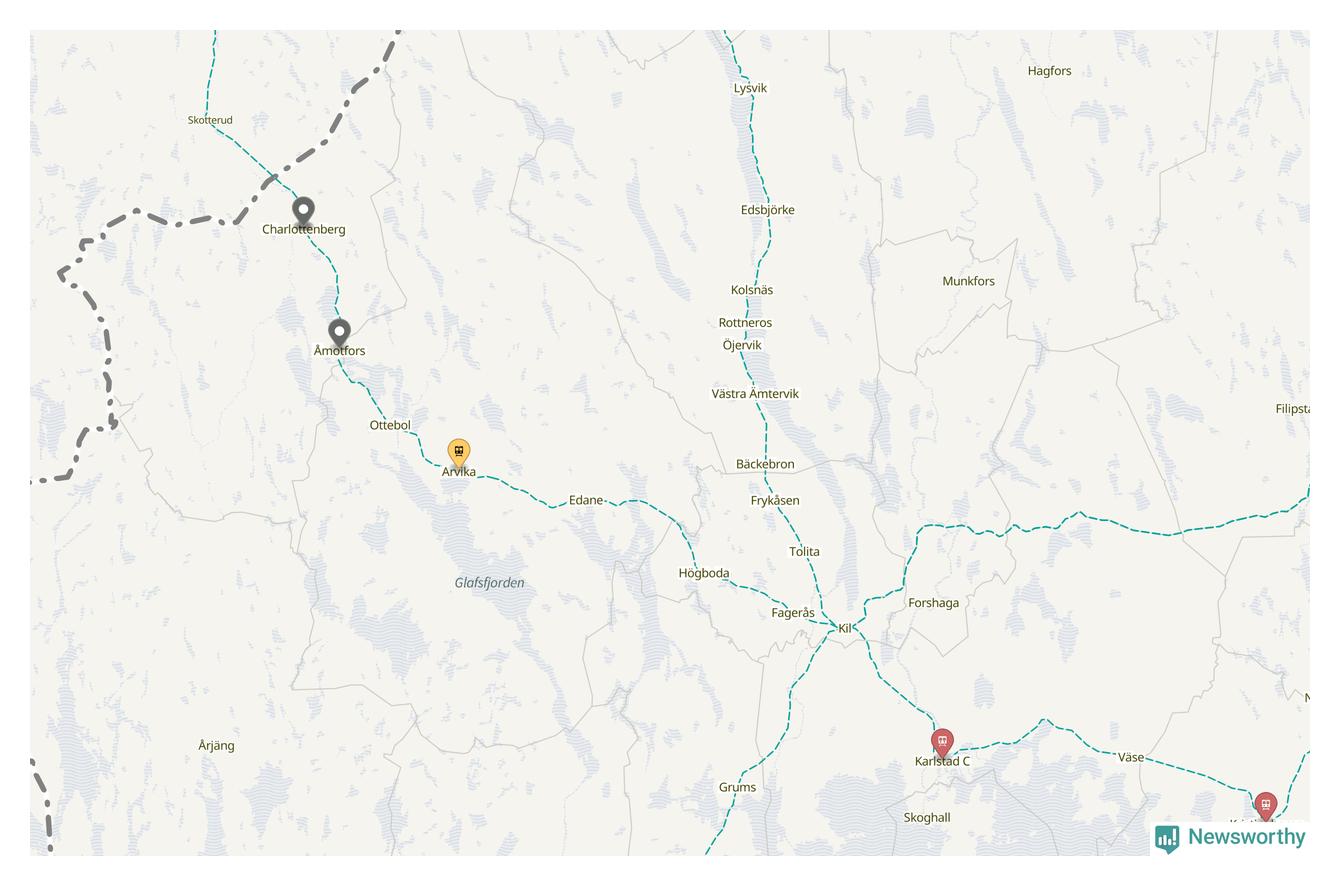This screenshot has height=886, width=1340.
Task: Select the Högboda label on the railway
Action: (704, 573)
